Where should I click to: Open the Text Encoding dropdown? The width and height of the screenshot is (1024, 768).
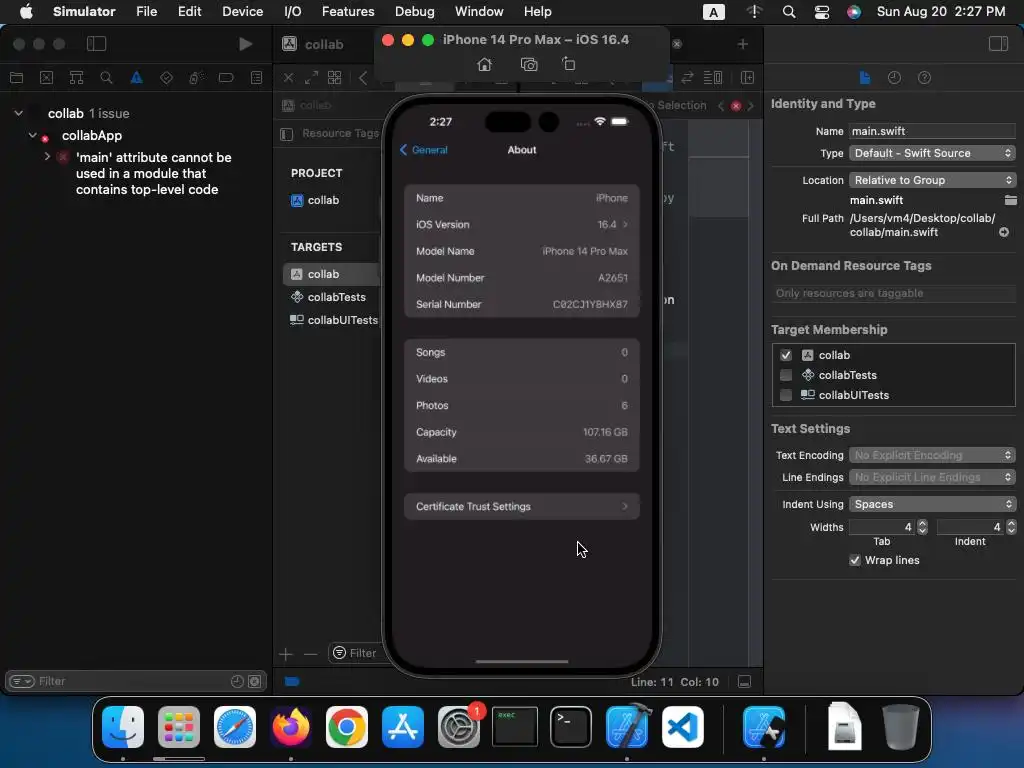pyautogui.click(x=932, y=455)
